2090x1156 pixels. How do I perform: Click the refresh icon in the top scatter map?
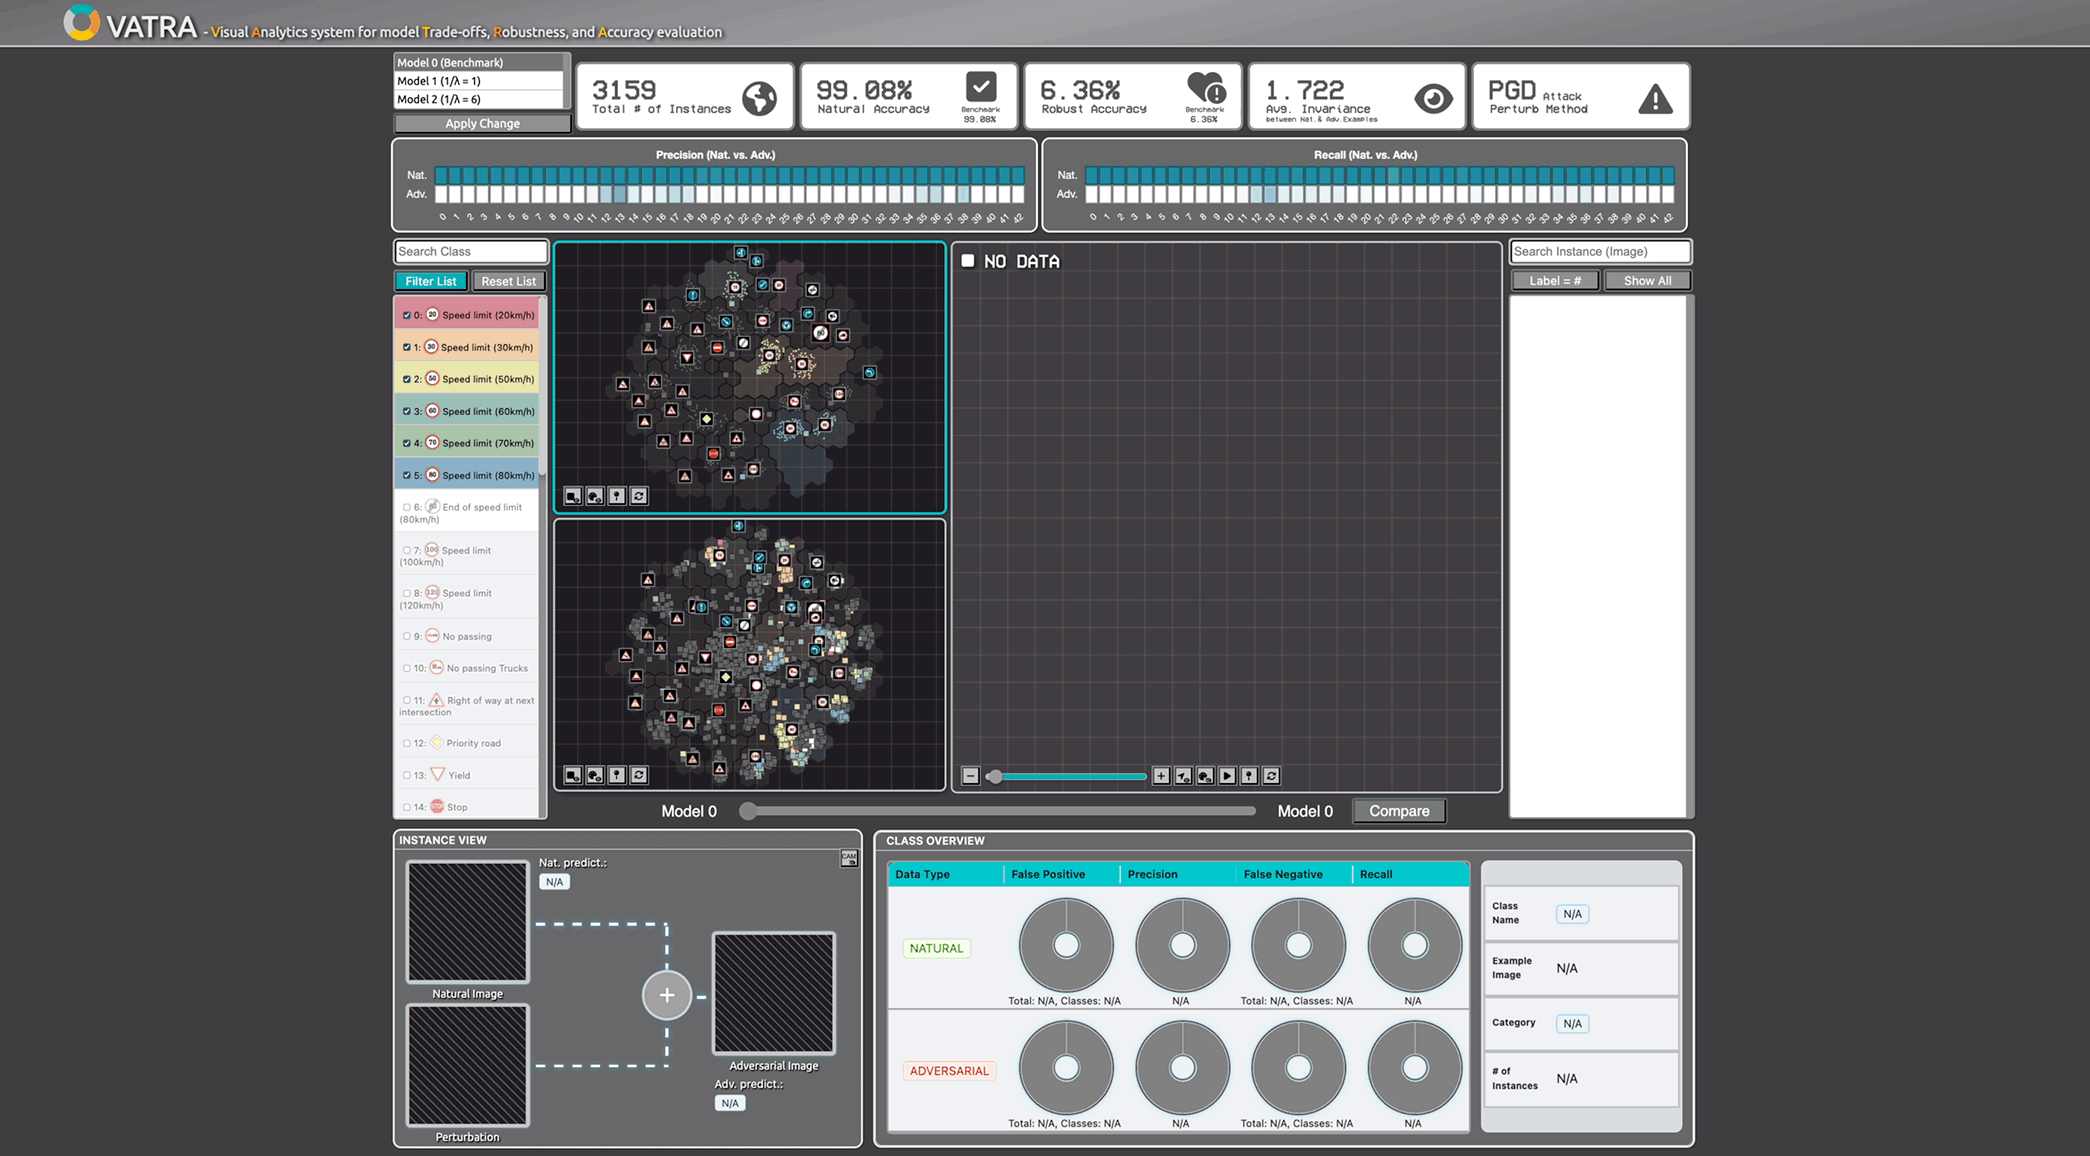click(x=639, y=496)
